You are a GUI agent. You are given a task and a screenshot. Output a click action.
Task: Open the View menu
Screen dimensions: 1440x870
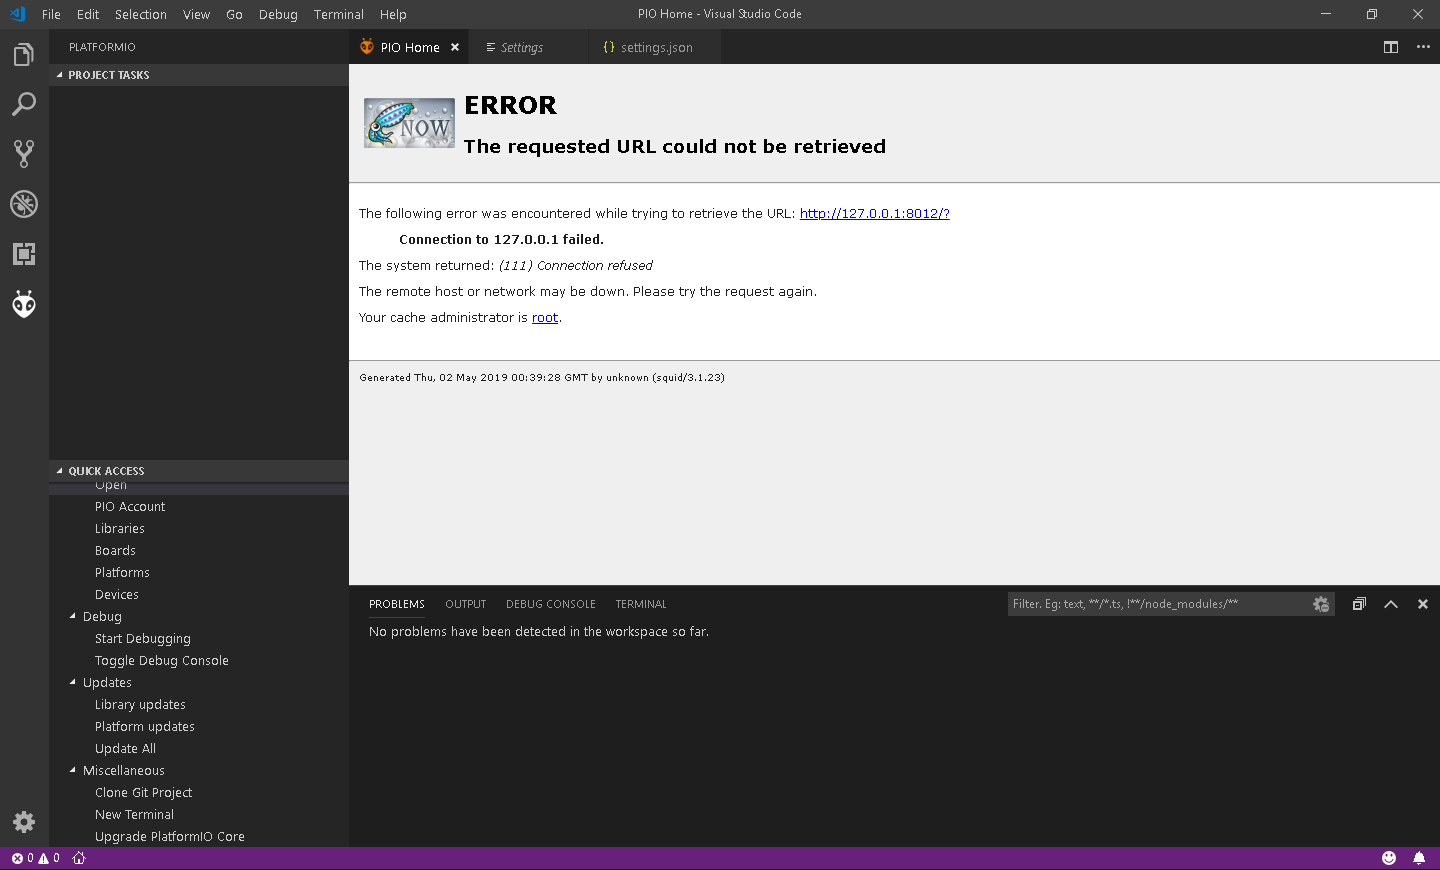coord(197,14)
